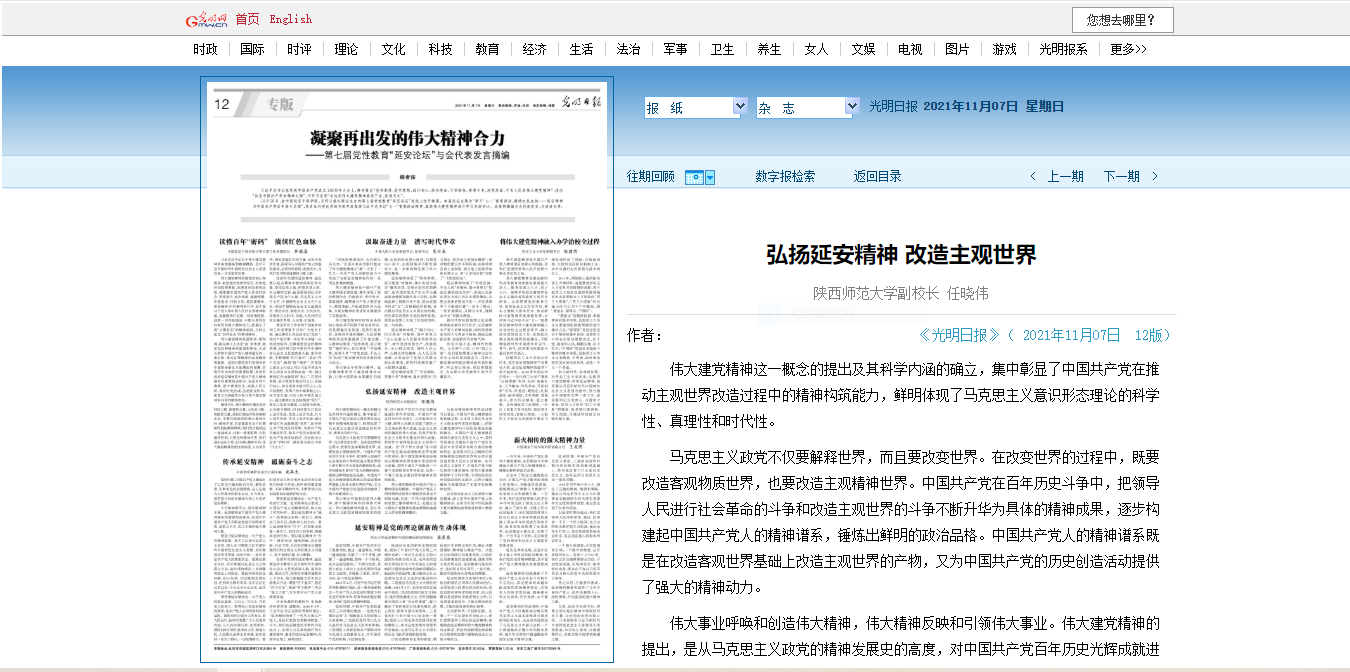Click the right arrow after 下一期

click(1155, 177)
